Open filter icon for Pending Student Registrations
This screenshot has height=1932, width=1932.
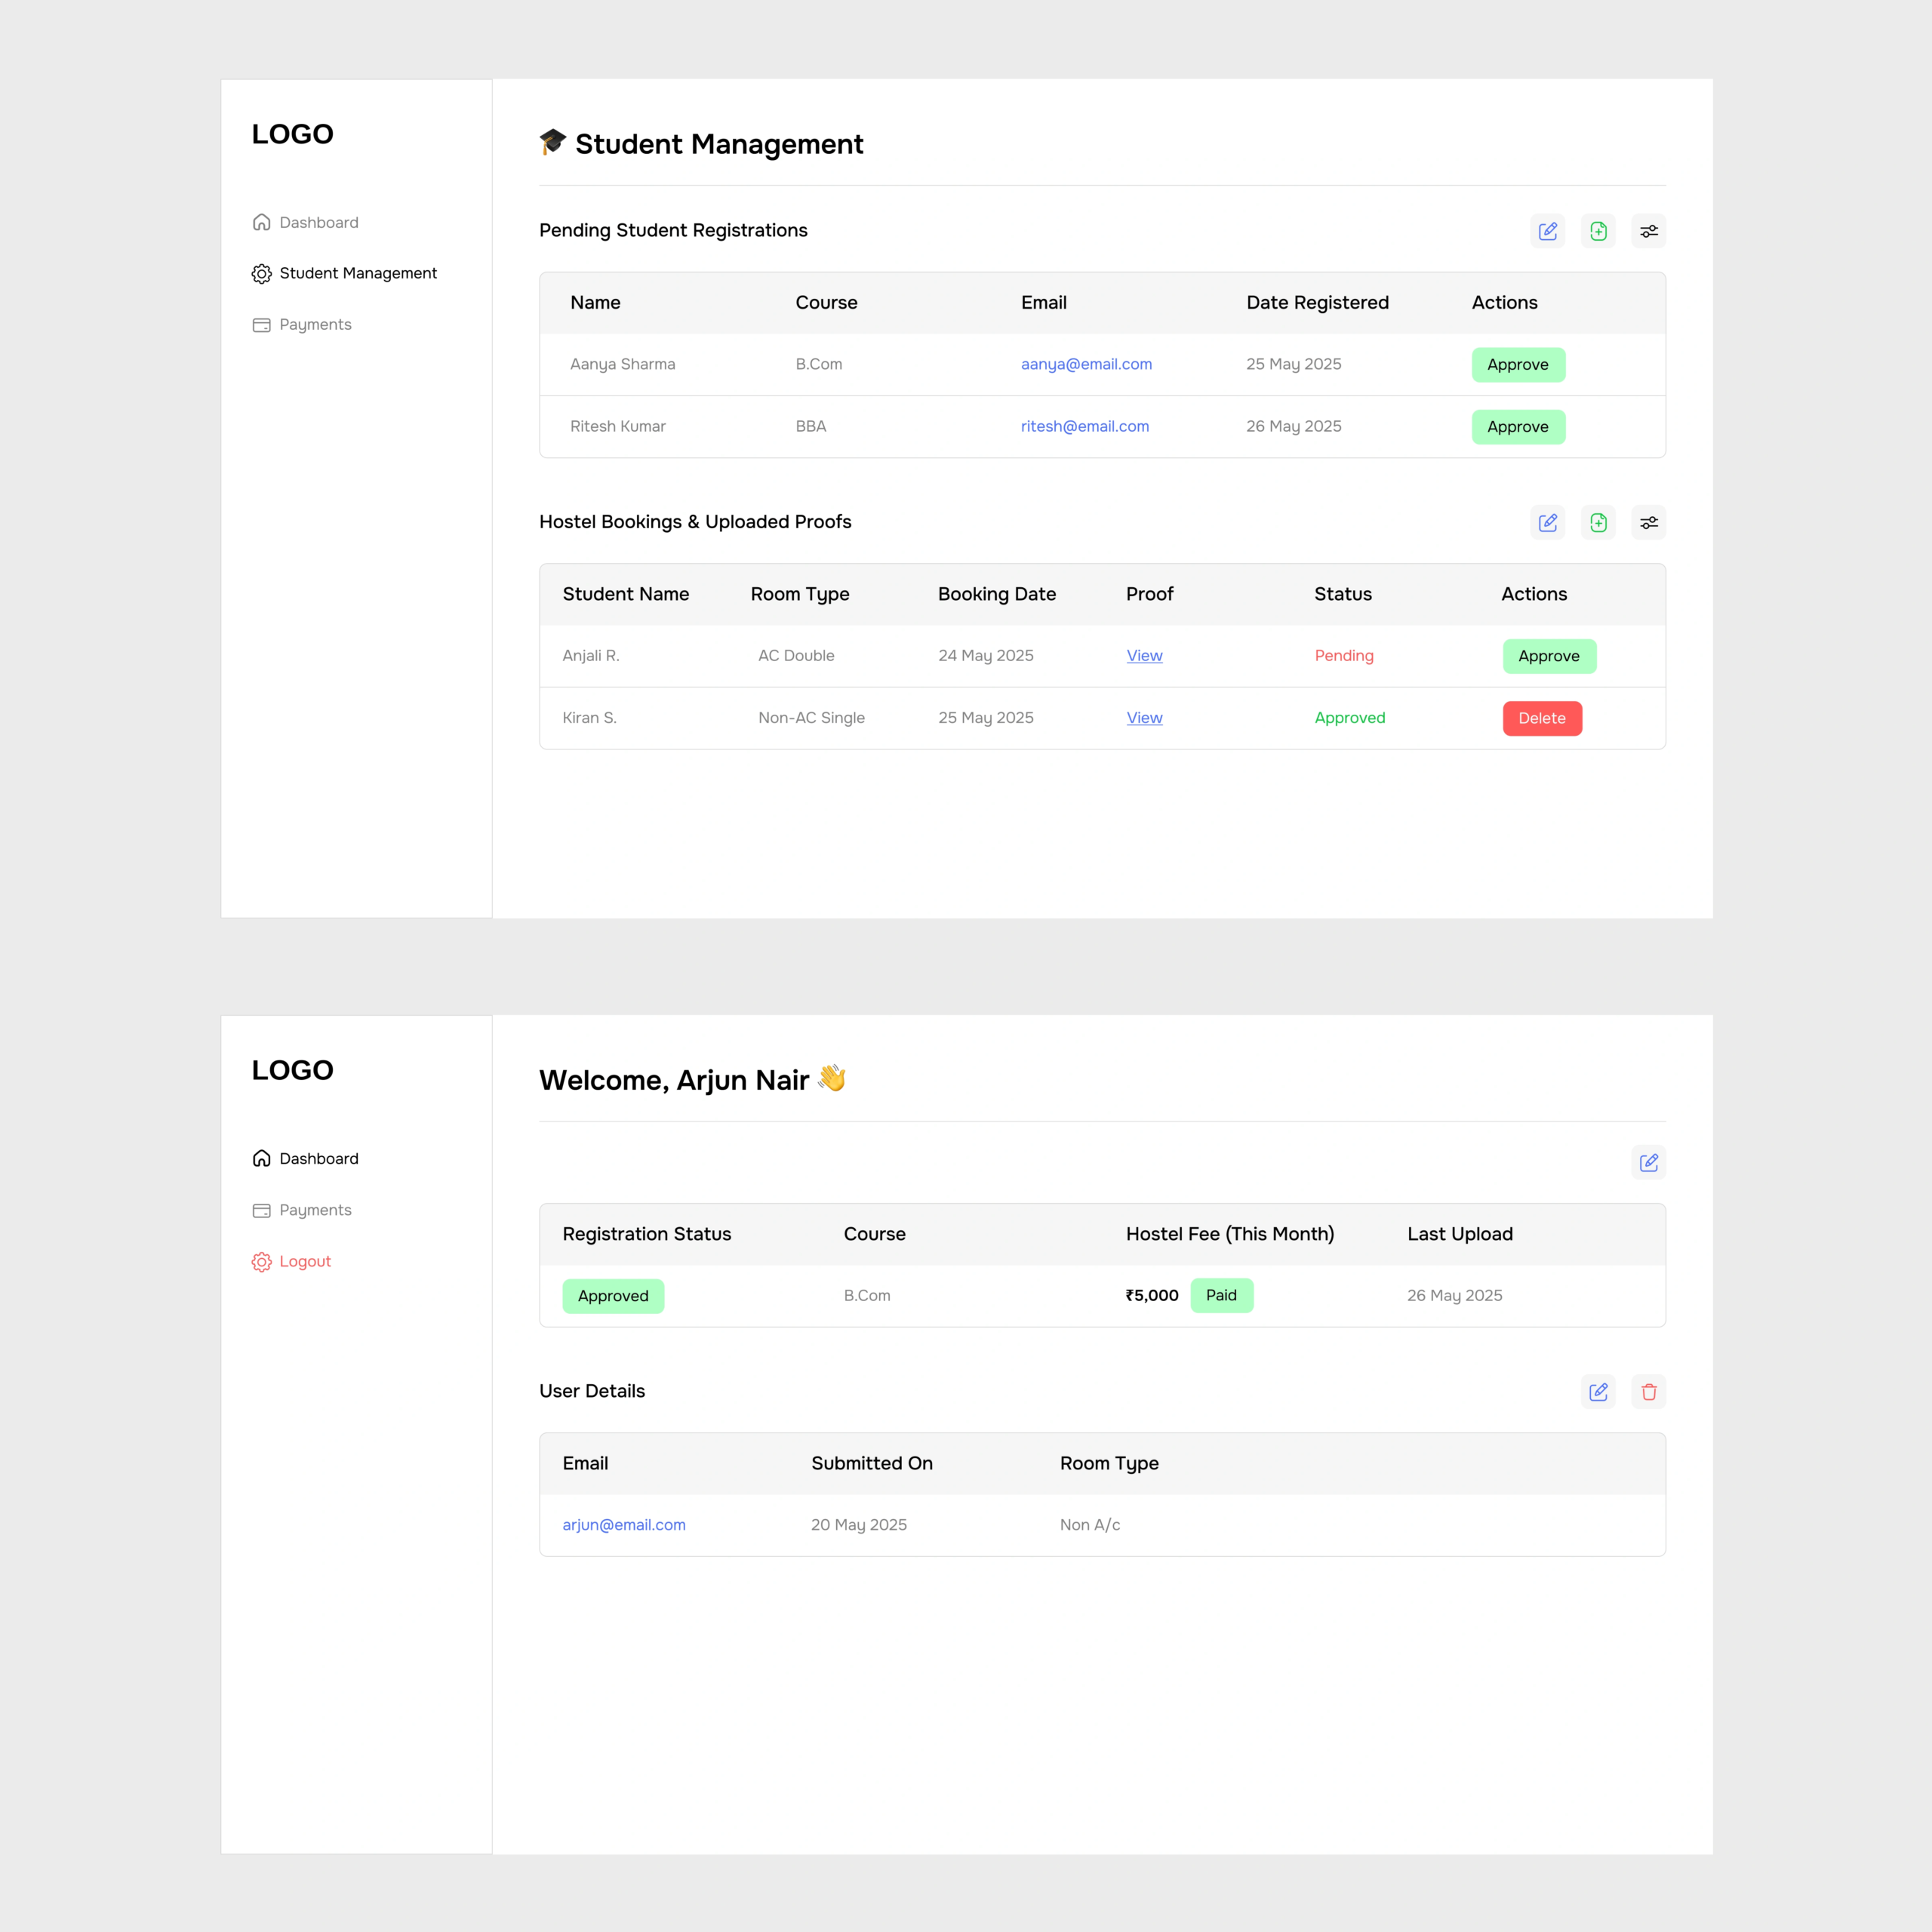pyautogui.click(x=1648, y=231)
